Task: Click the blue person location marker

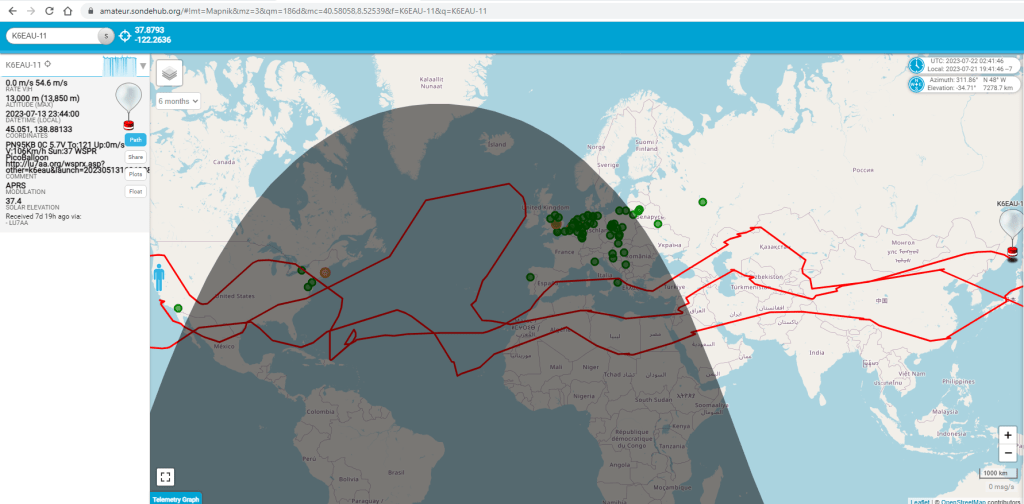Action: tap(158, 276)
